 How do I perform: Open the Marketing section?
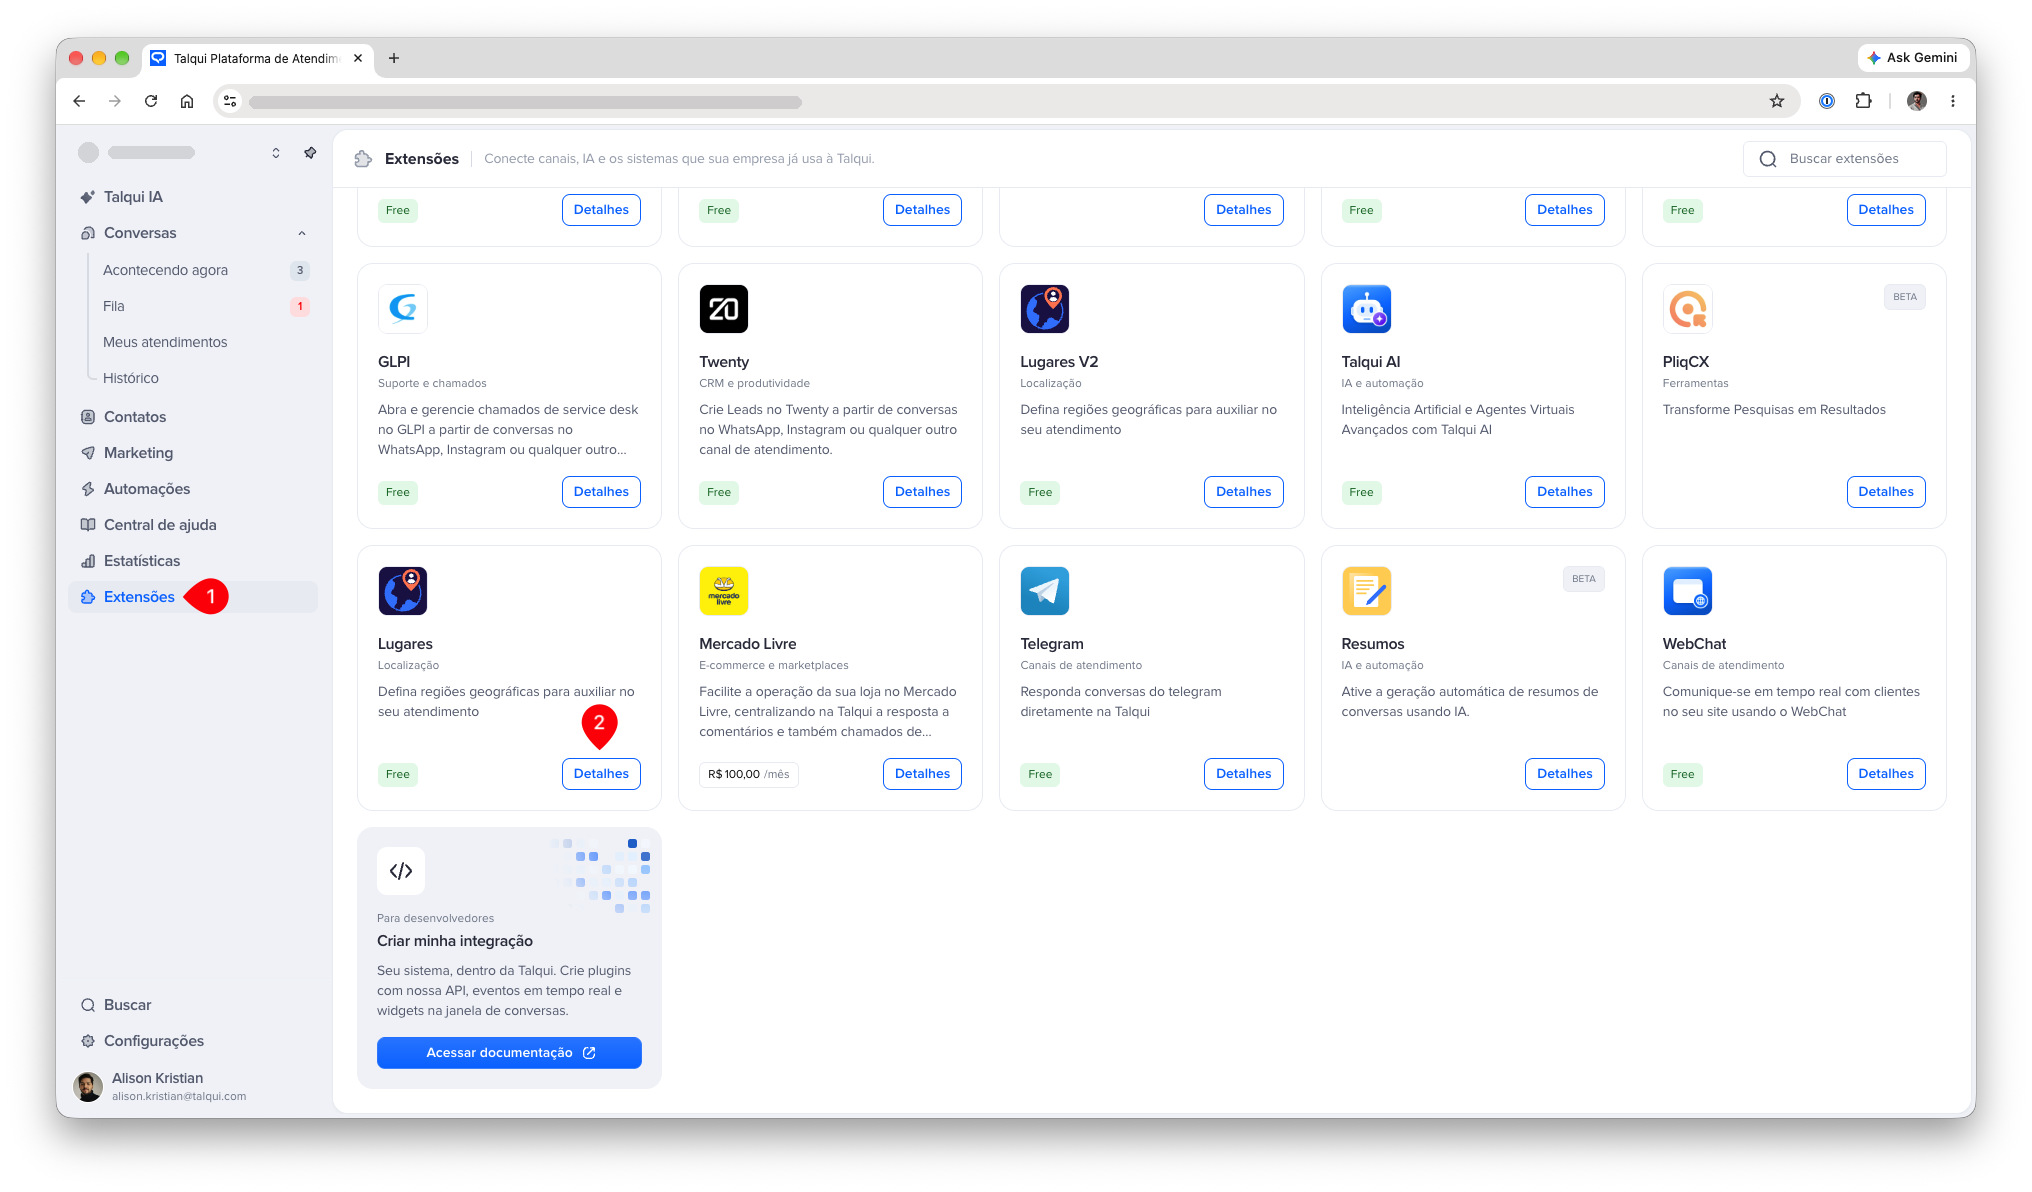tap(193, 453)
